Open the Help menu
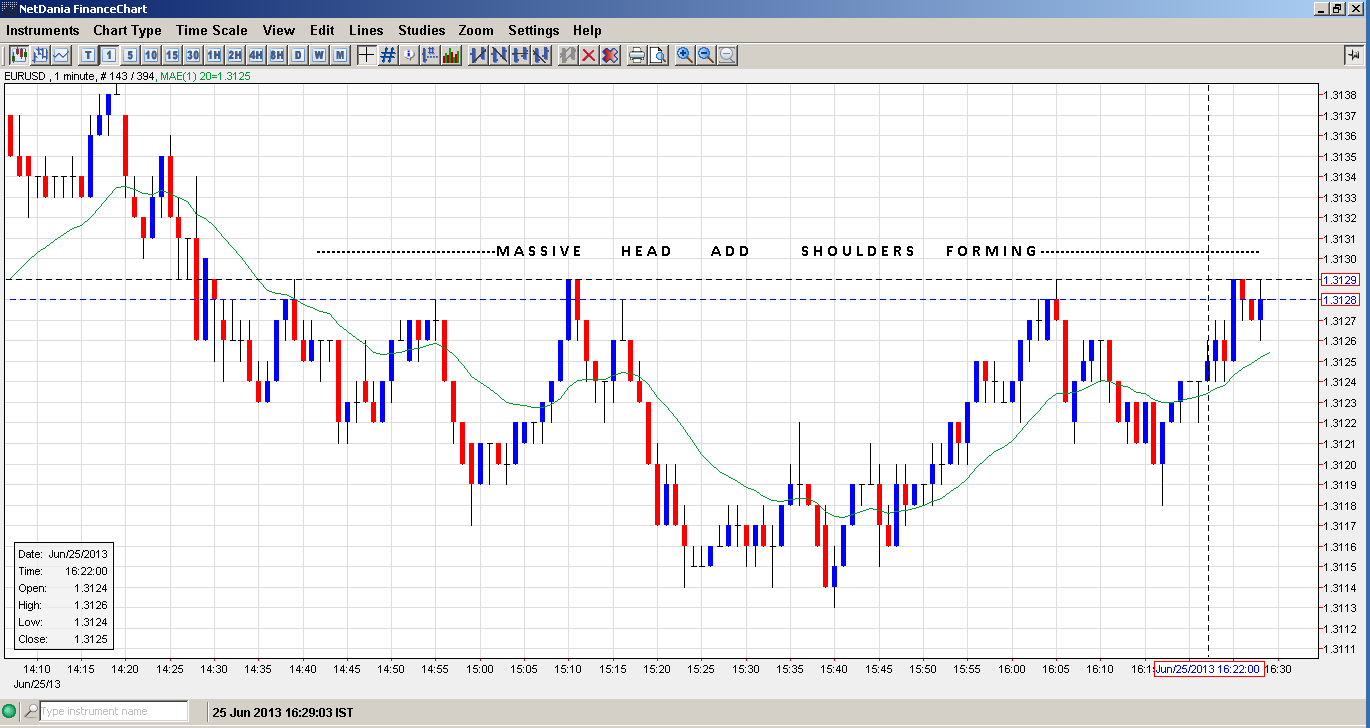The image size is (1370, 728). point(587,30)
